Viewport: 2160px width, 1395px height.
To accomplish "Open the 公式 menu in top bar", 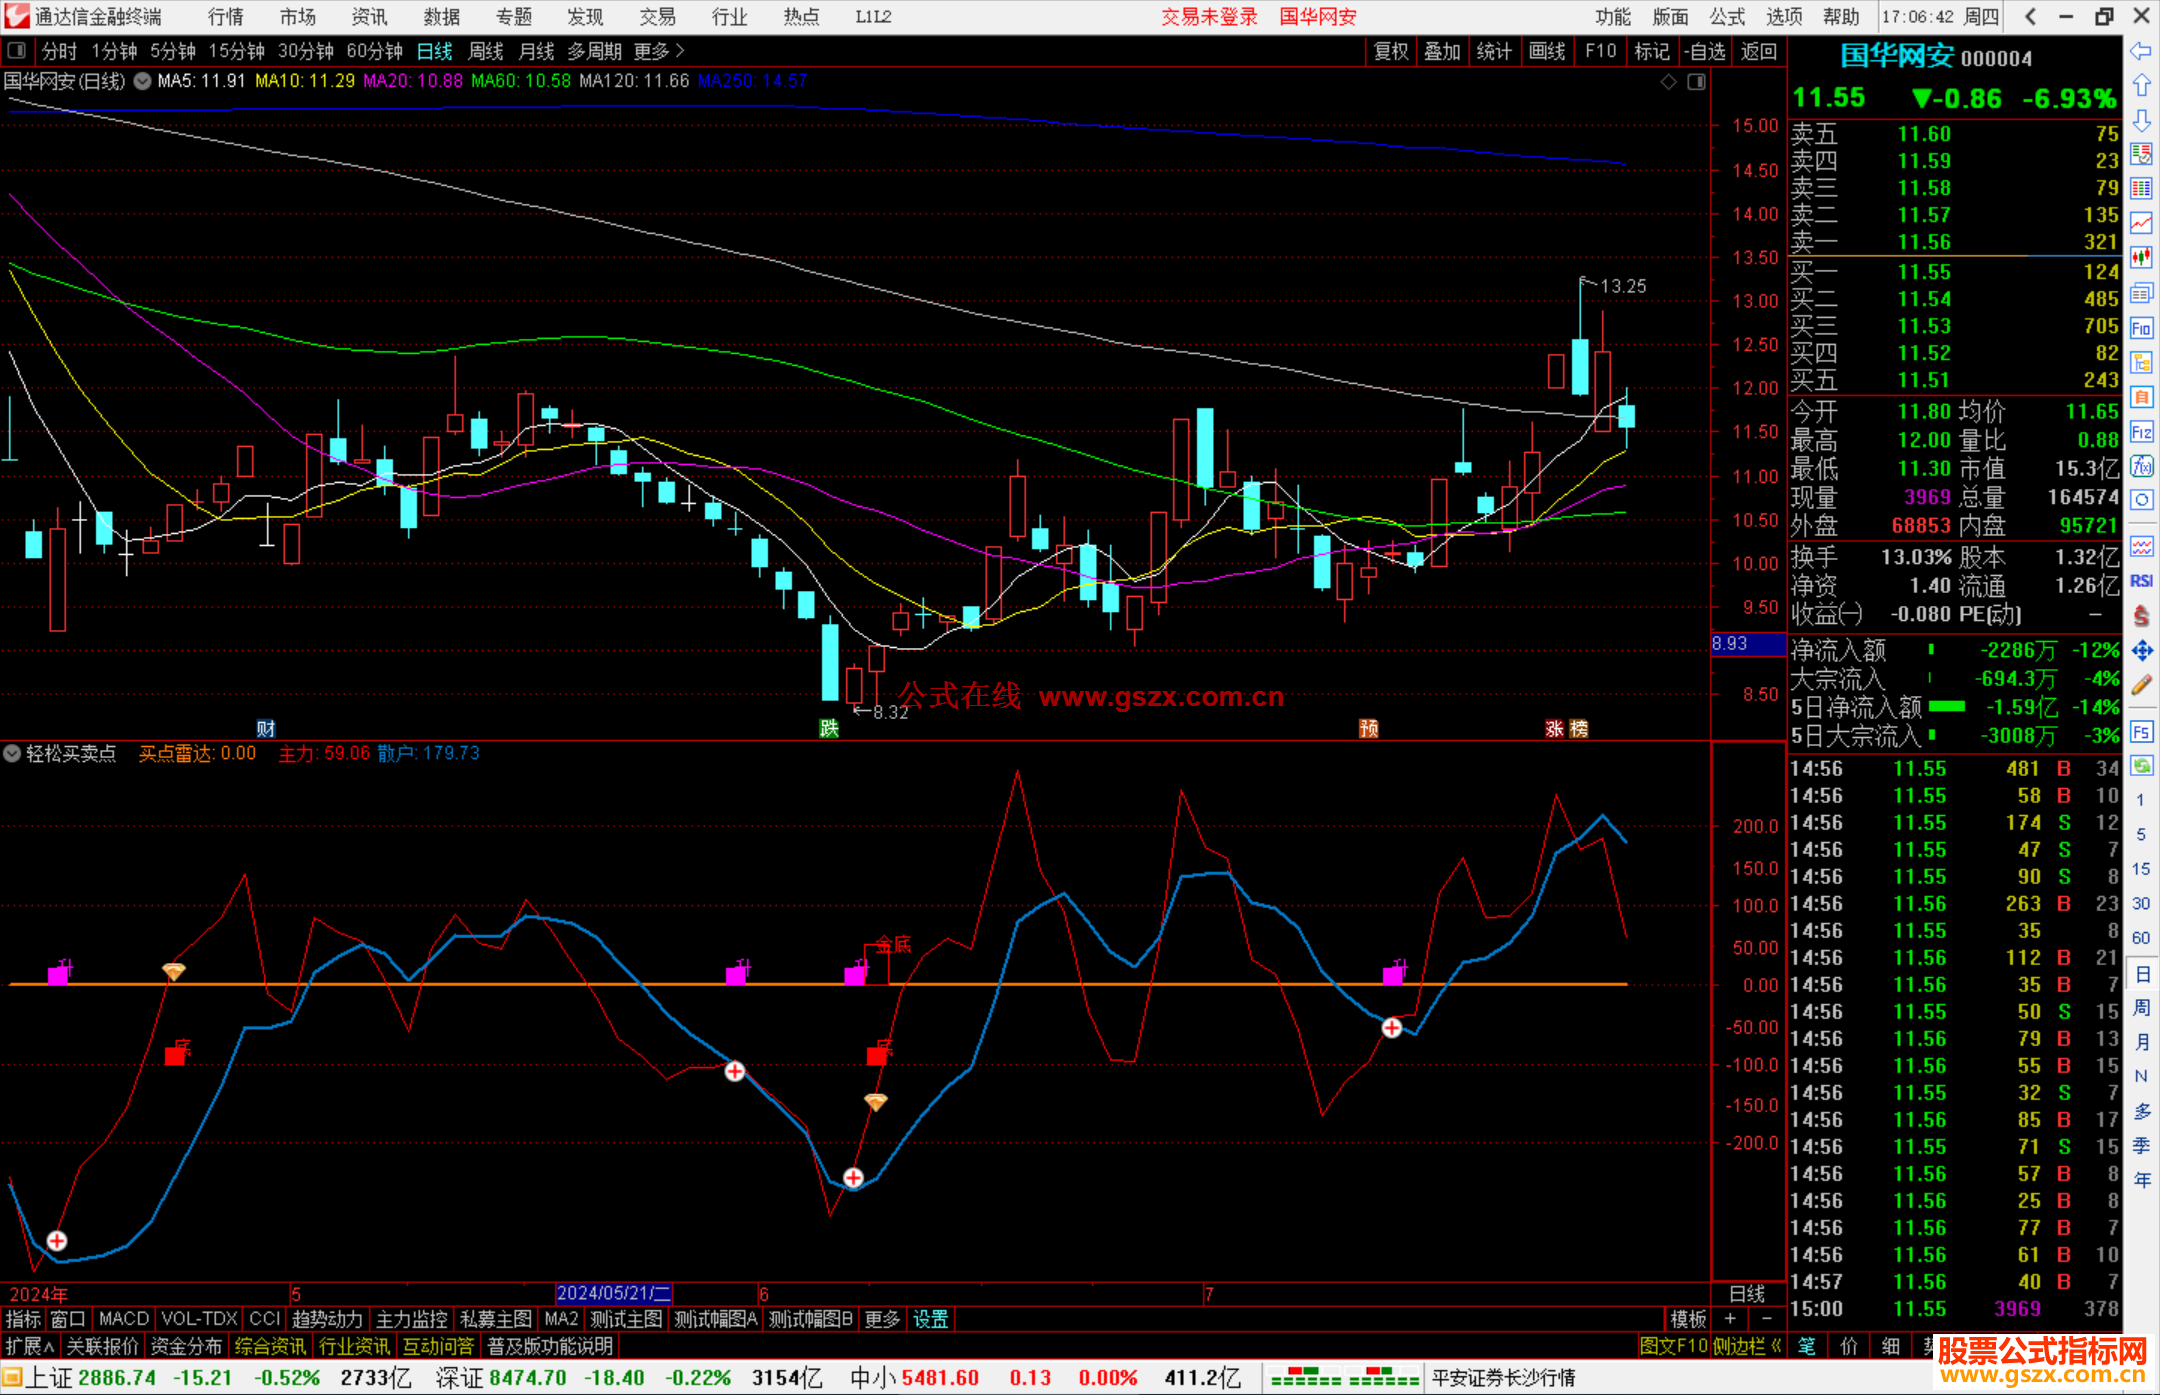I will (x=1726, y=17).
